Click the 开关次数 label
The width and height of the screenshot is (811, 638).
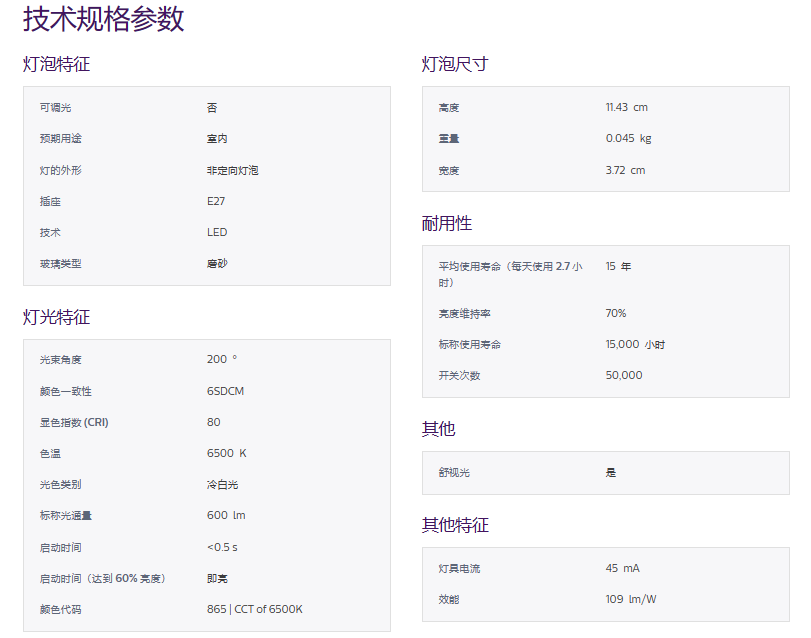pos(459,376)
